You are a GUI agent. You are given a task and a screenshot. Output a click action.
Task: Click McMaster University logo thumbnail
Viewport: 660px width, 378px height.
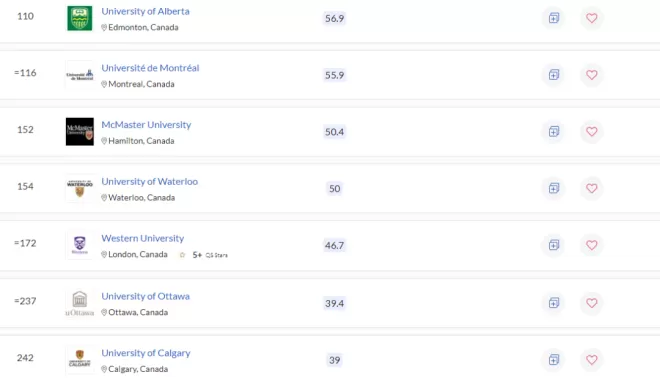point(80,132)
